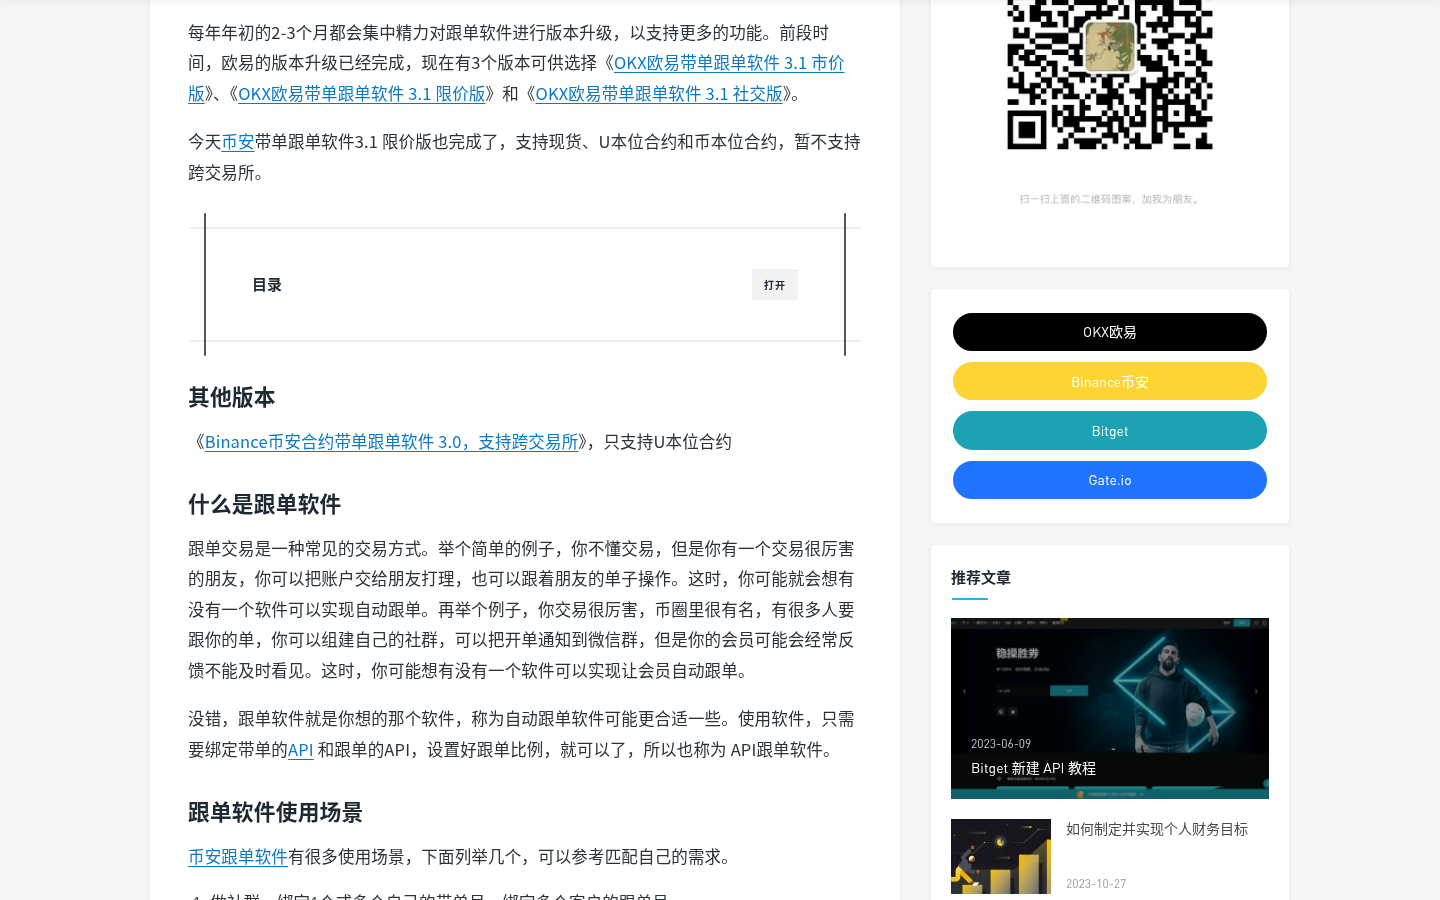Click the QR code image

(x=1110, y=75)
